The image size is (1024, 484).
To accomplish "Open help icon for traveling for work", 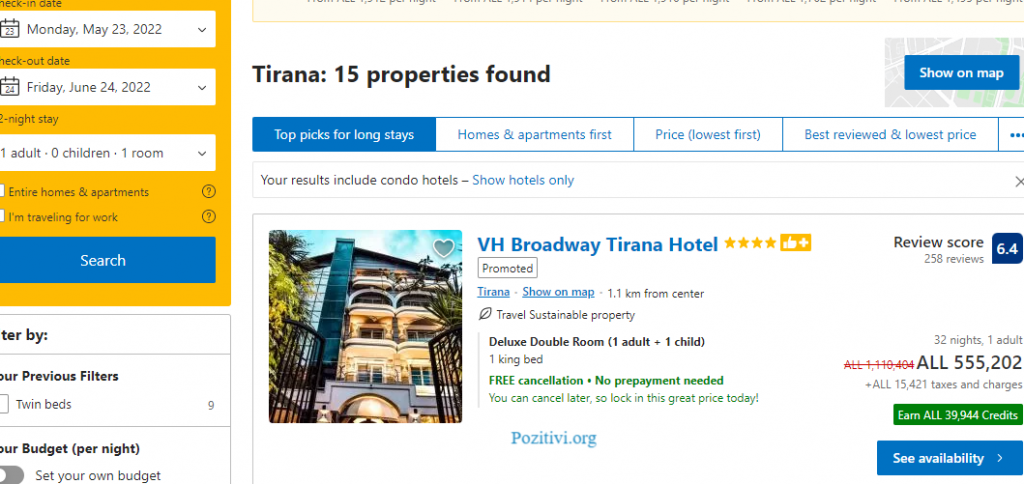I will 208,216.
